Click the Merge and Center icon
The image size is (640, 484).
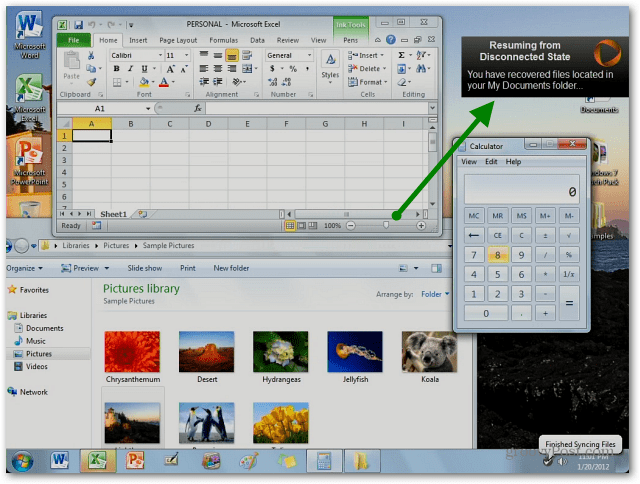[x=247, y=69]
